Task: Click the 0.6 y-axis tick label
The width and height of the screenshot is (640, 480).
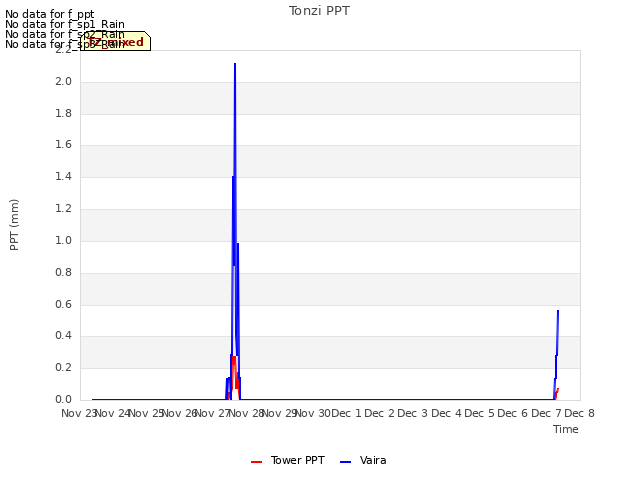Action: [x=63, y=304]
